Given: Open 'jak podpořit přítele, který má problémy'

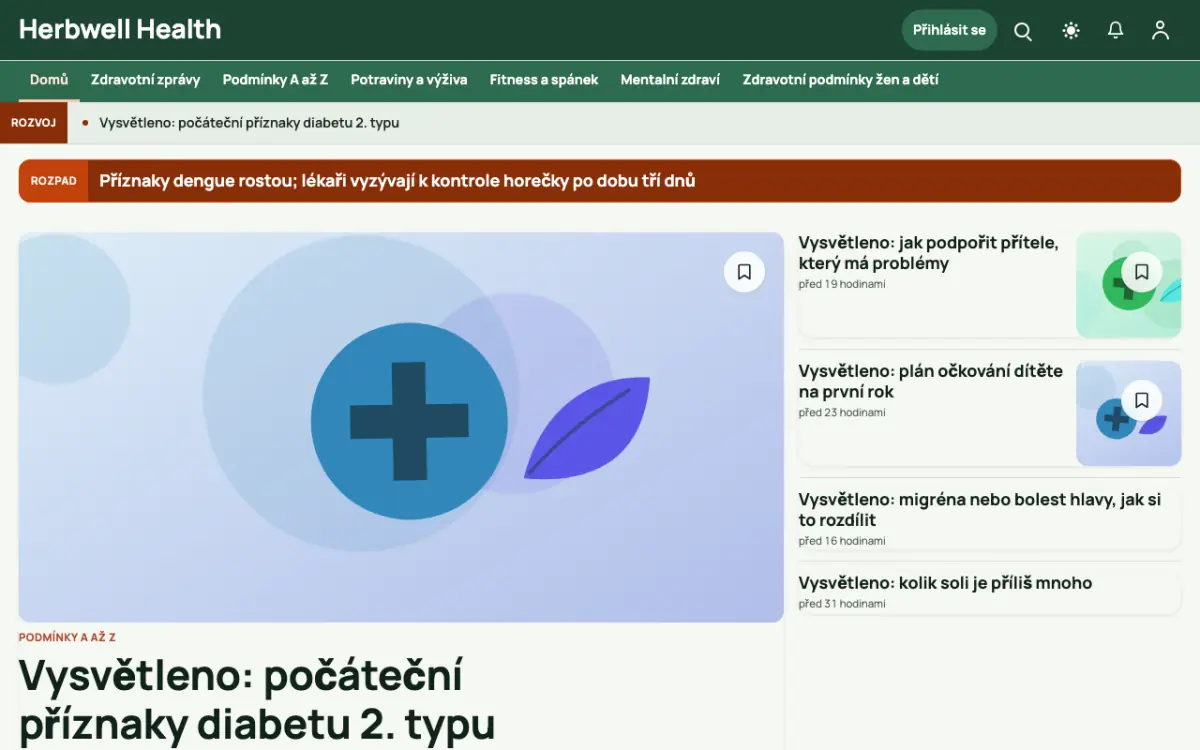Looking at the screenshot, I should tap(928, 253).
